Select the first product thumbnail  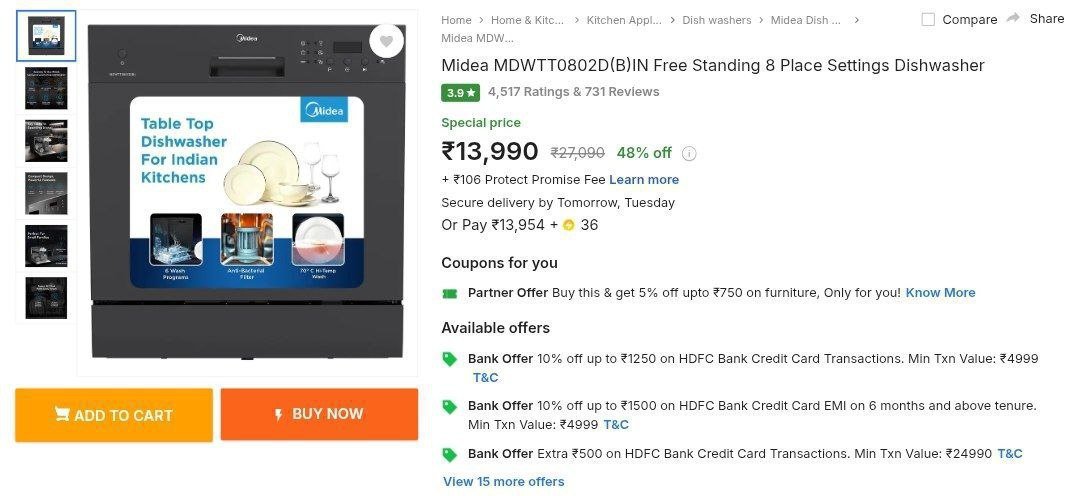(46, 37)
